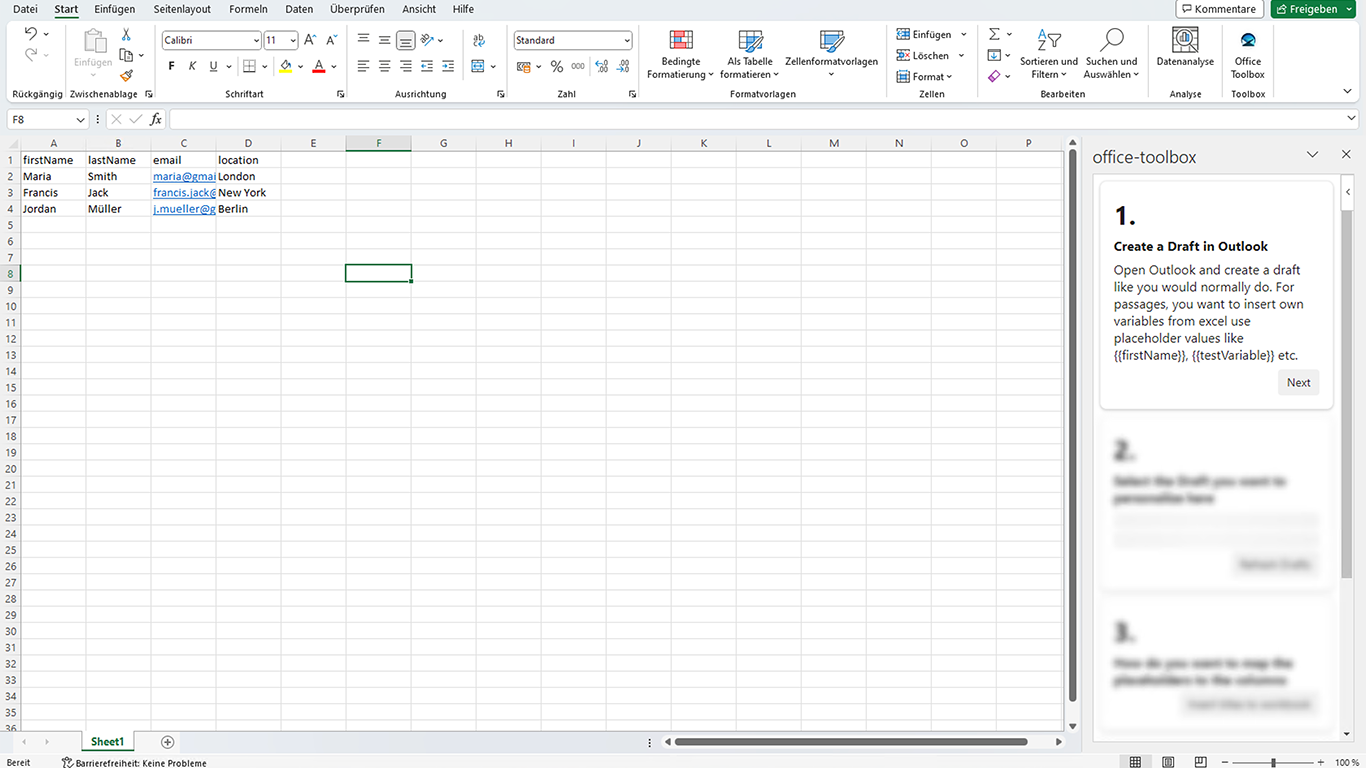The width and height of the screenshot is (1366, 768).
Task: Click the Cut scissors icon
Action: [x=126, y=34]
